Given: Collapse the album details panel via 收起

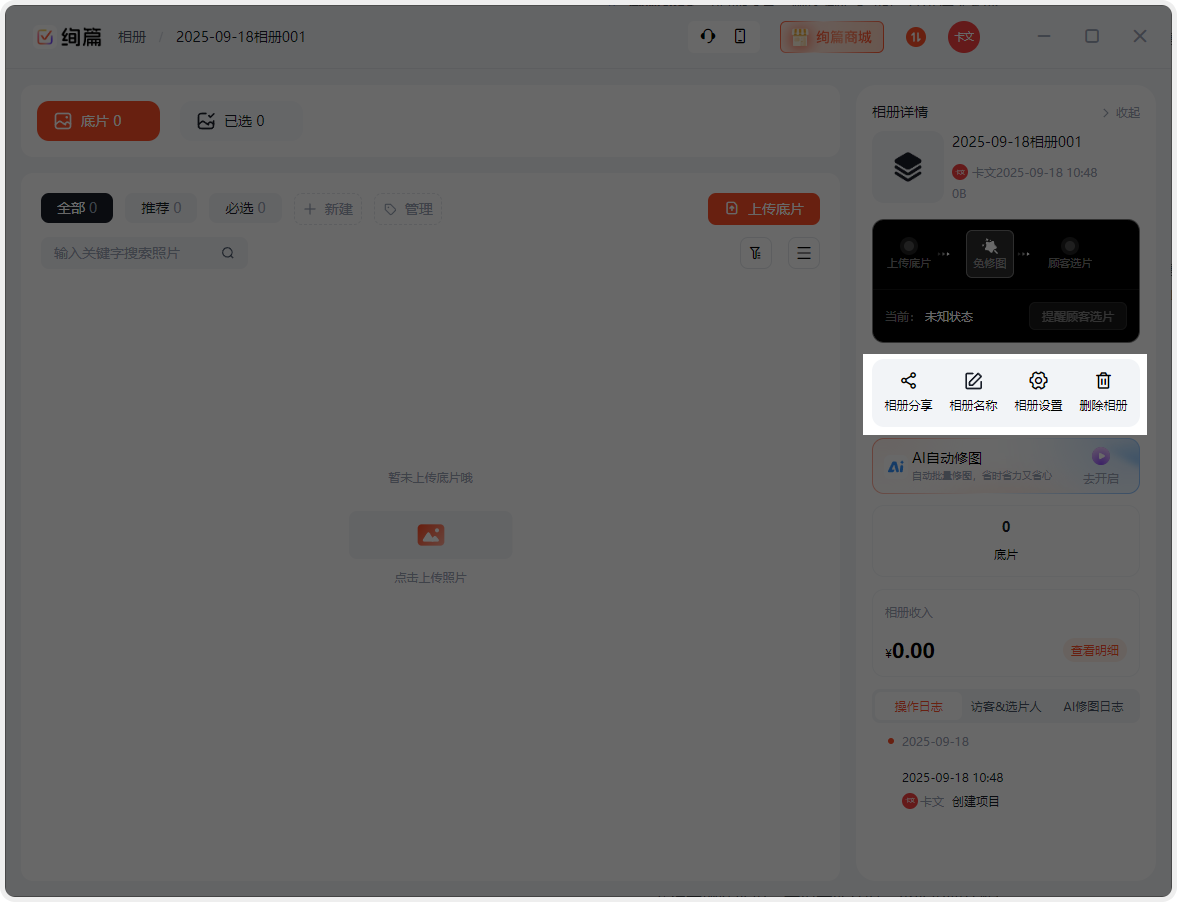Looking at the screenshot, I should click(1121, 113).
